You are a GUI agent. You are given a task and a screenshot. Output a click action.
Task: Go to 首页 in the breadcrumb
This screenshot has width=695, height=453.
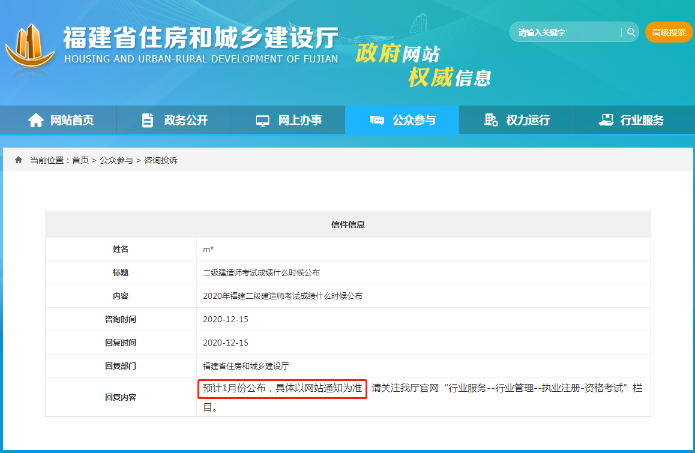point(80,160)
